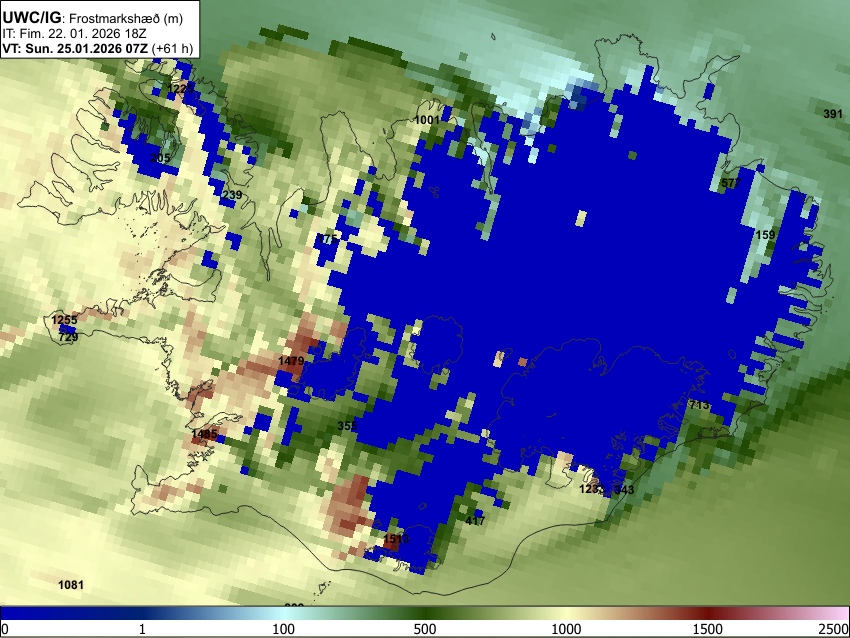Click the map value 205
The height and width of the screenshot is (638, 850).
(160, 158)
